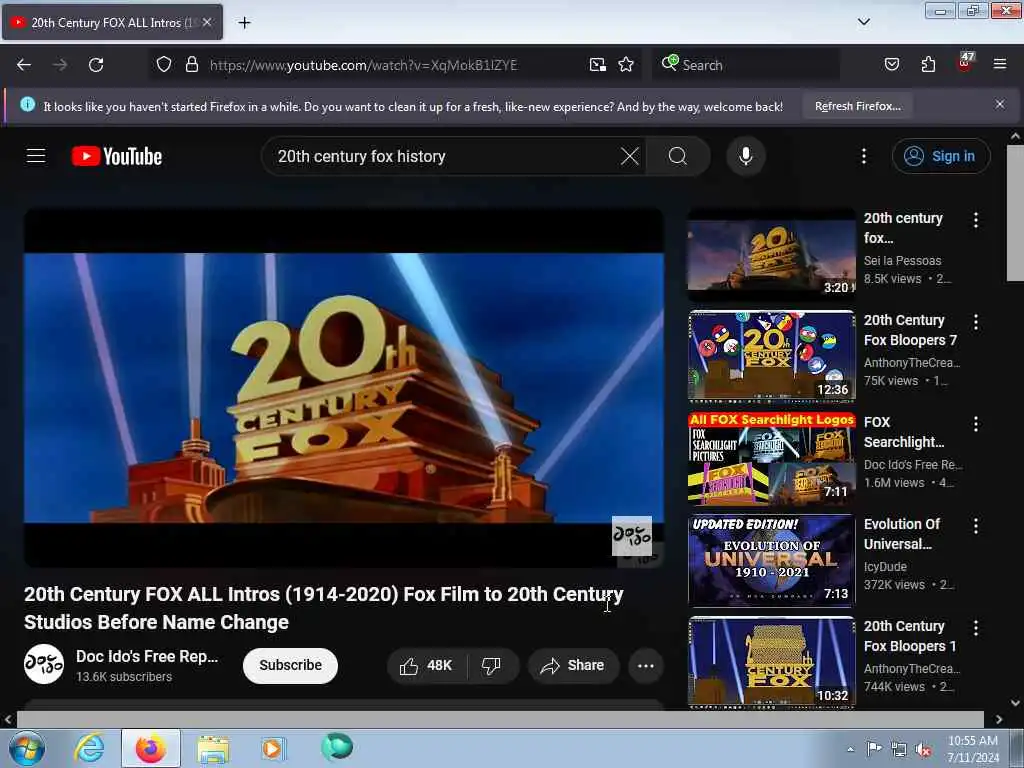Go to the YouTube home logo
The width and height of the screenshot is (1024, 768).
[x=117, y=156]
